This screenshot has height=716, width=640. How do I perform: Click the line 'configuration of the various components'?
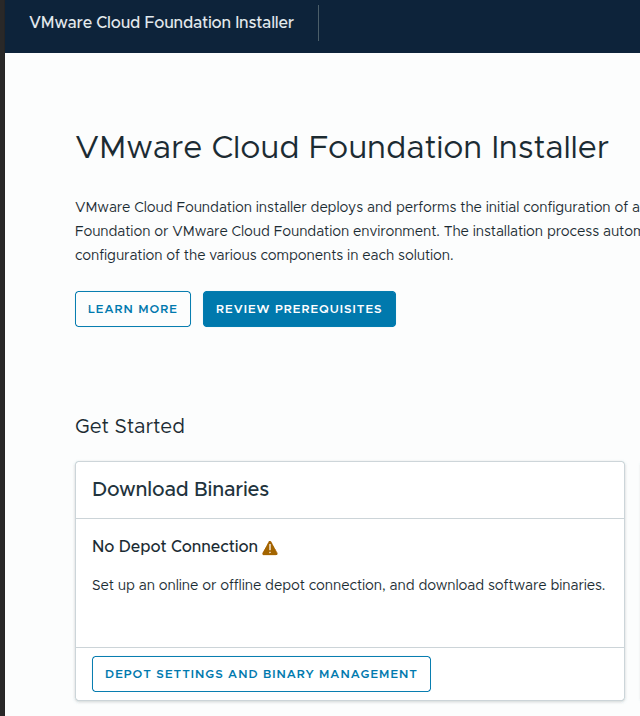[x=264, y=255]
